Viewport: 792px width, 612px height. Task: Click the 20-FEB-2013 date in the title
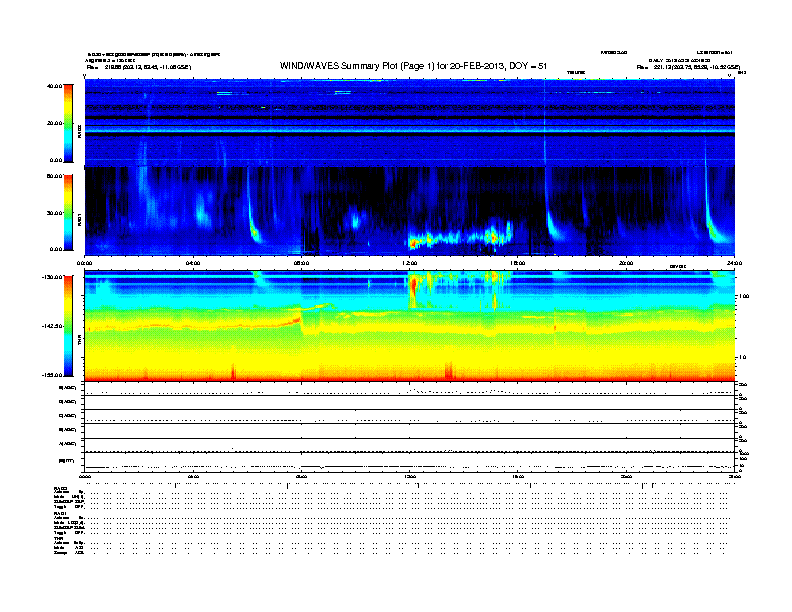coord(477,66)
